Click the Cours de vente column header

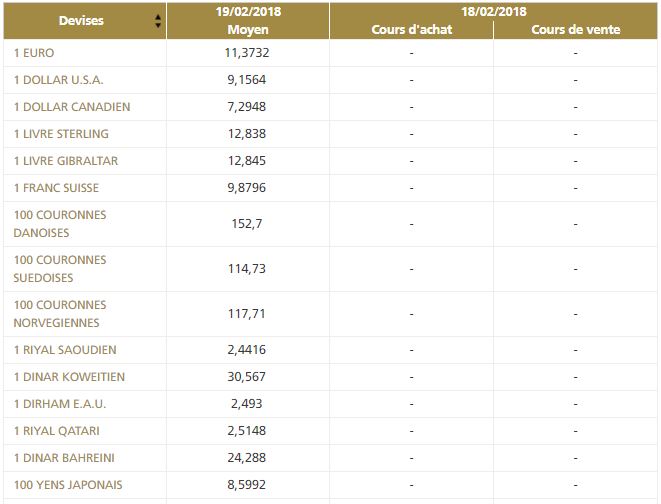coord(575,30)
